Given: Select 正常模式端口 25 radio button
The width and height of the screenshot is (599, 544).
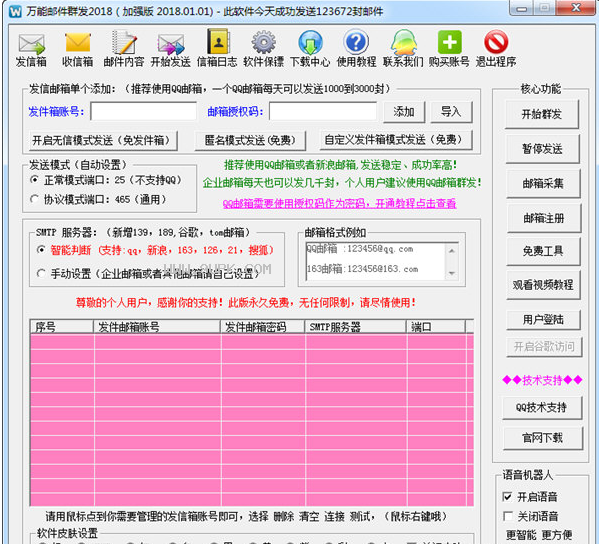Looking at the screenshot, I should [34, 180].
